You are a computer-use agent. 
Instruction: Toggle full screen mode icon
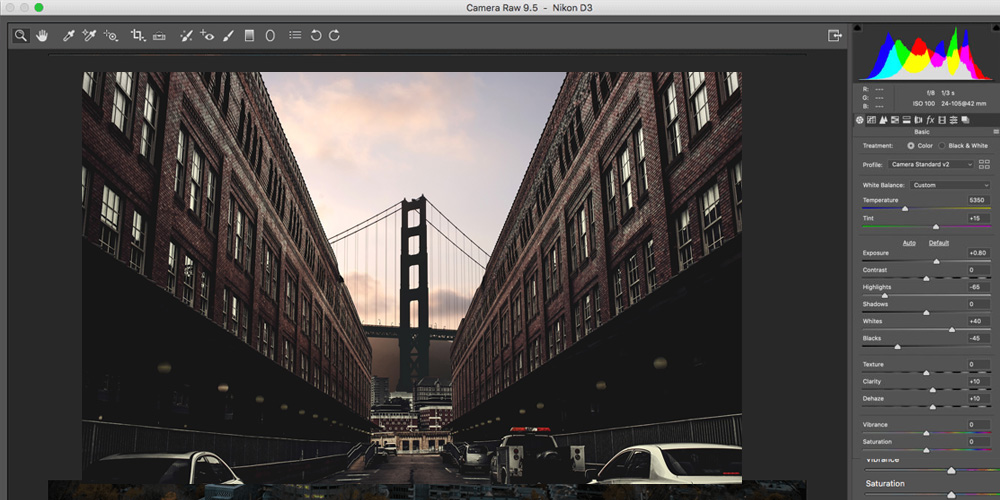tap(834, 36)
